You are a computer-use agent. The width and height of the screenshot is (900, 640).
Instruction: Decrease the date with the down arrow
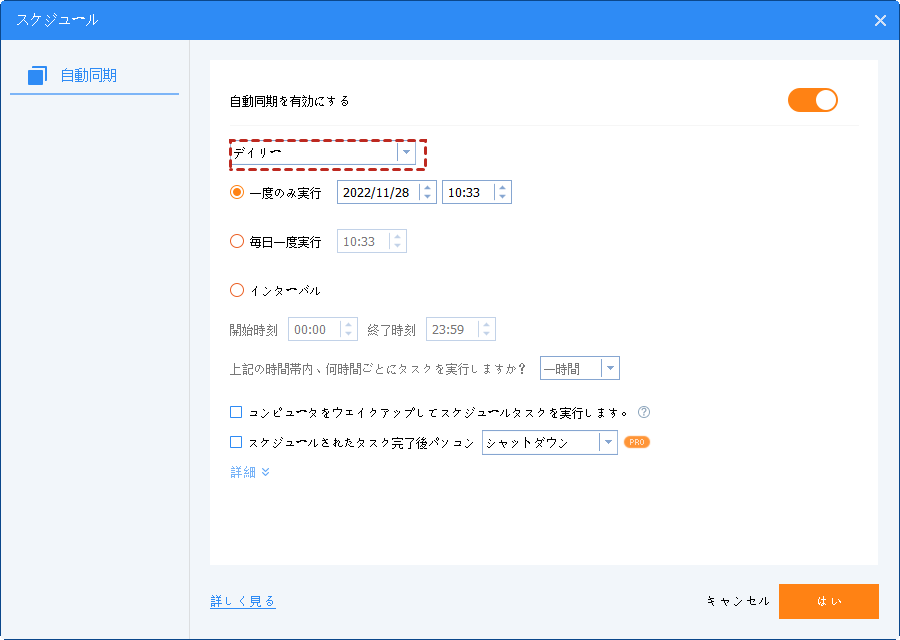[x=428, y=197]
